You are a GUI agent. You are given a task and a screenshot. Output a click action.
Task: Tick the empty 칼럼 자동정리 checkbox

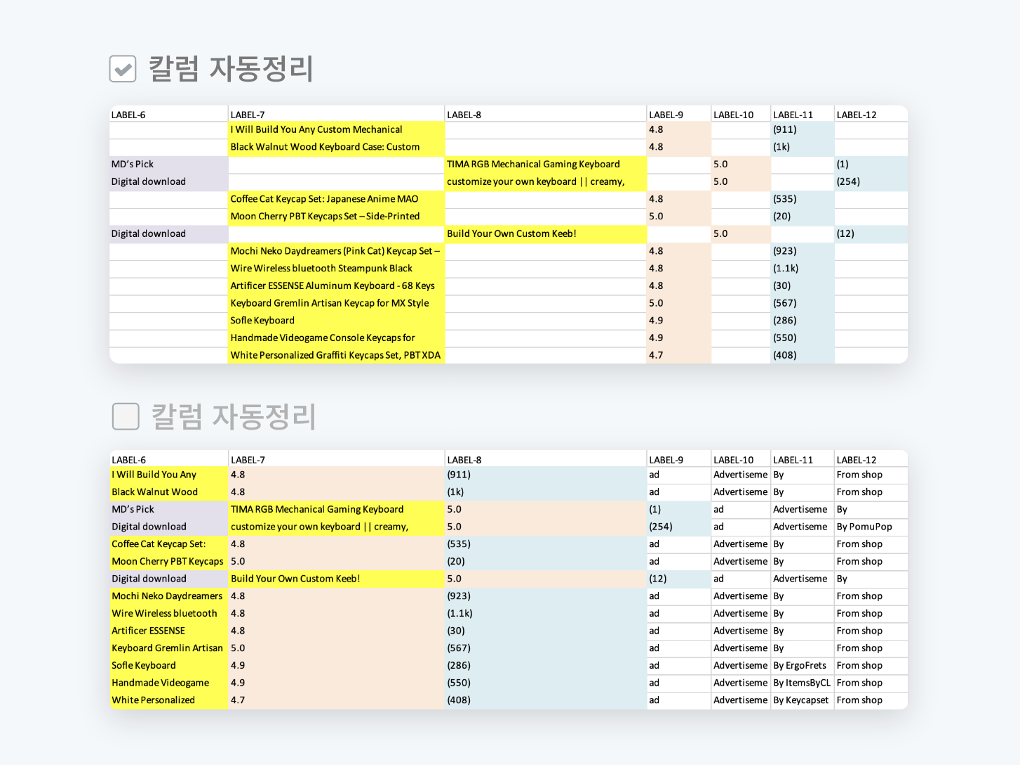point(126,416)
